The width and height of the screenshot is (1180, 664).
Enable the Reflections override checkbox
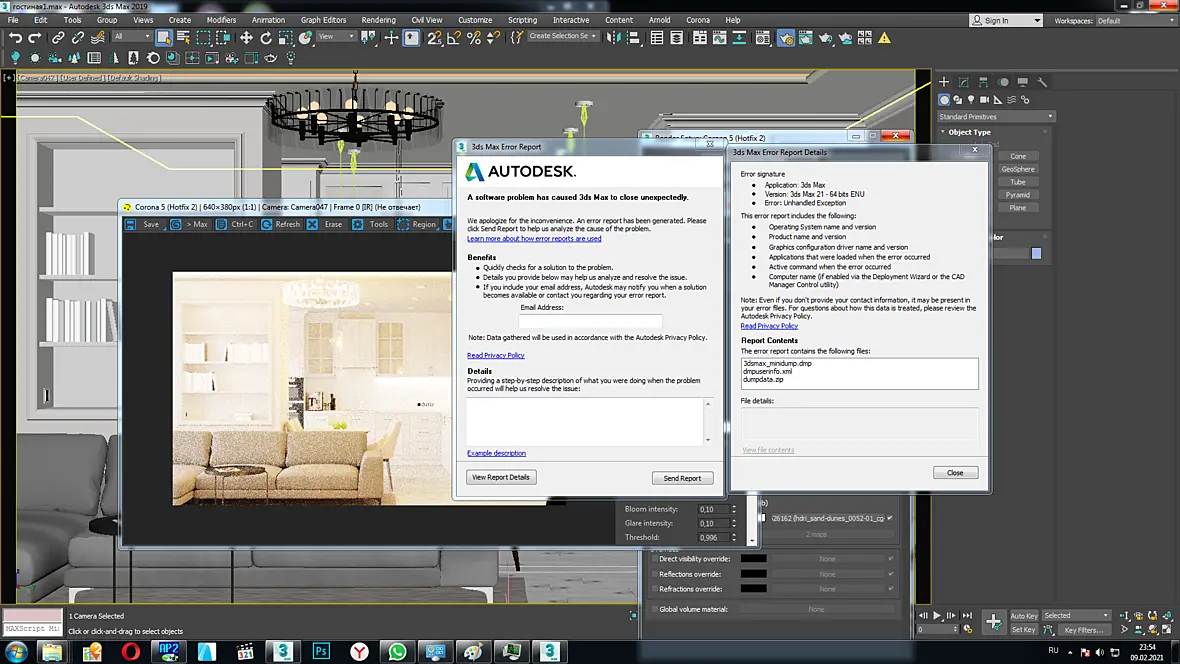(655, 574)
